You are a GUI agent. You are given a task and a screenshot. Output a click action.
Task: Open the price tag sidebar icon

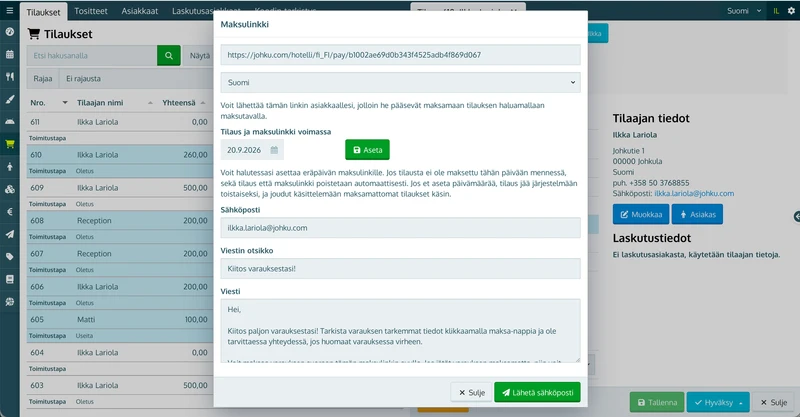pyautogui.click(x=10, y=257)
